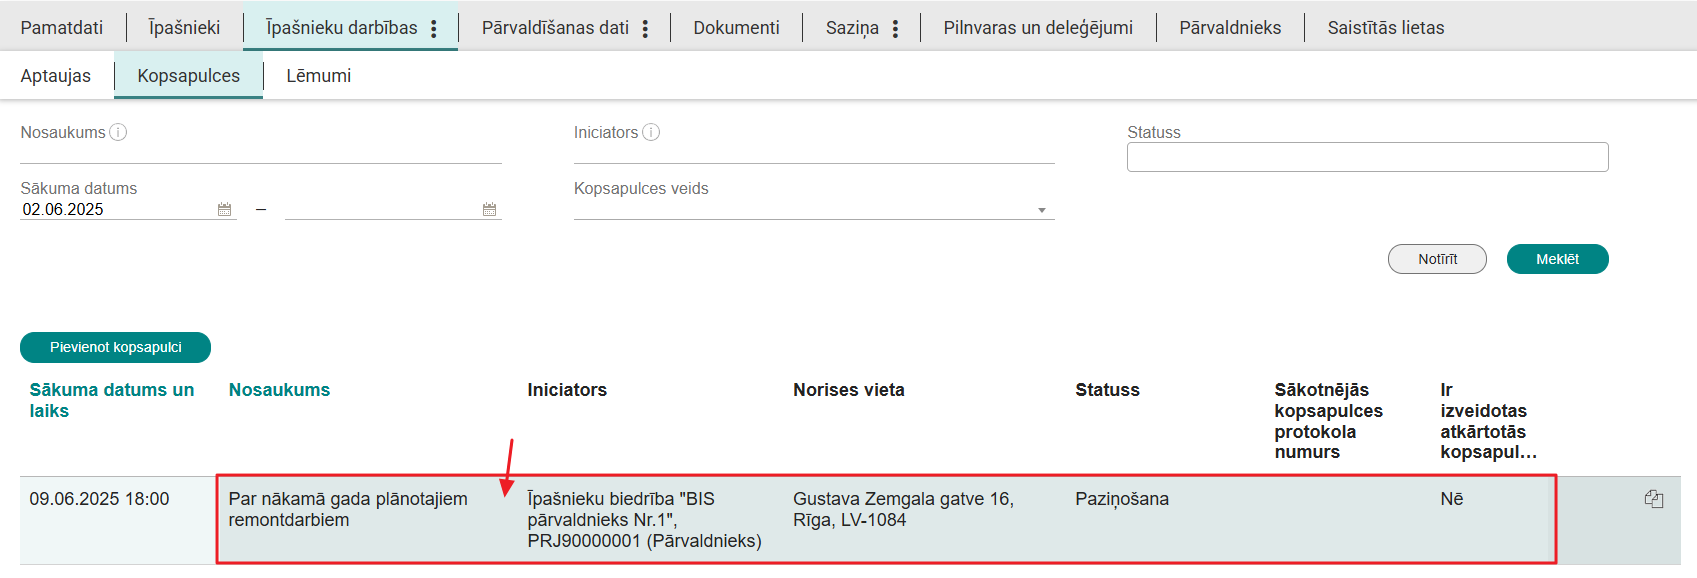Open the Īpašnieku darbības three-dot menu

coord(434,29)
